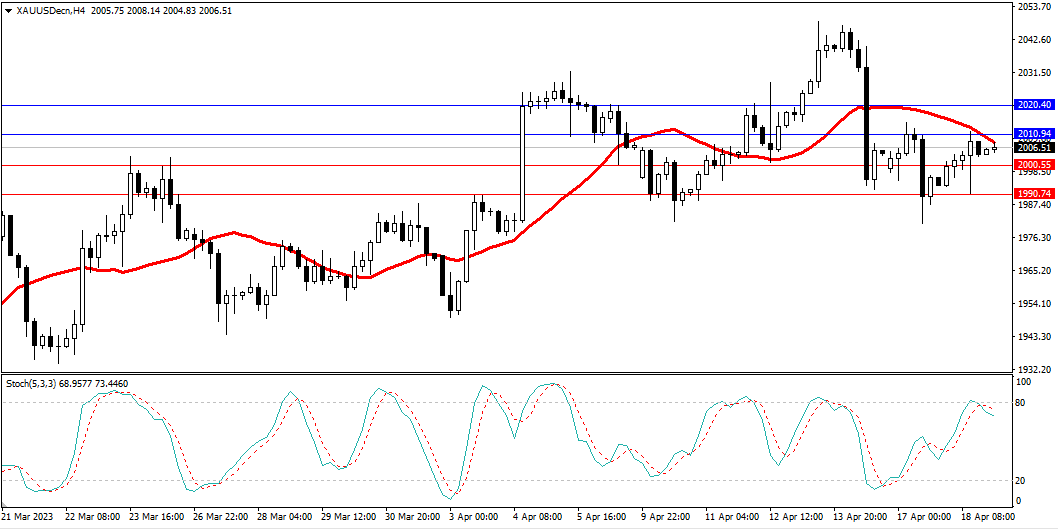
Task: Click the 4 Apr 08:00 time label
Action: 538,516
